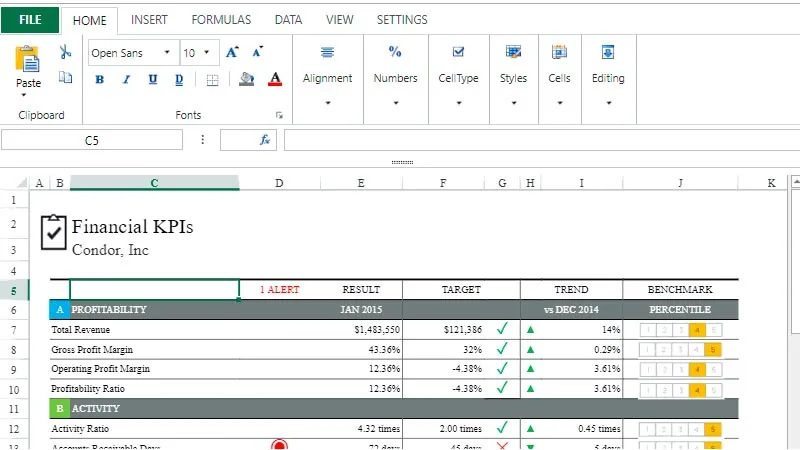Open the Numbers percent icon
Image resolution: width=800 pixels, height=450 pixels.
(x=395, y=52)
